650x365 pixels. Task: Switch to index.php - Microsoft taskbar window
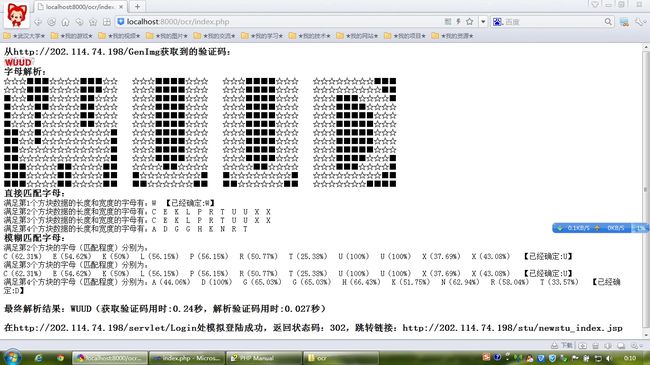click(x=187, y=358)
